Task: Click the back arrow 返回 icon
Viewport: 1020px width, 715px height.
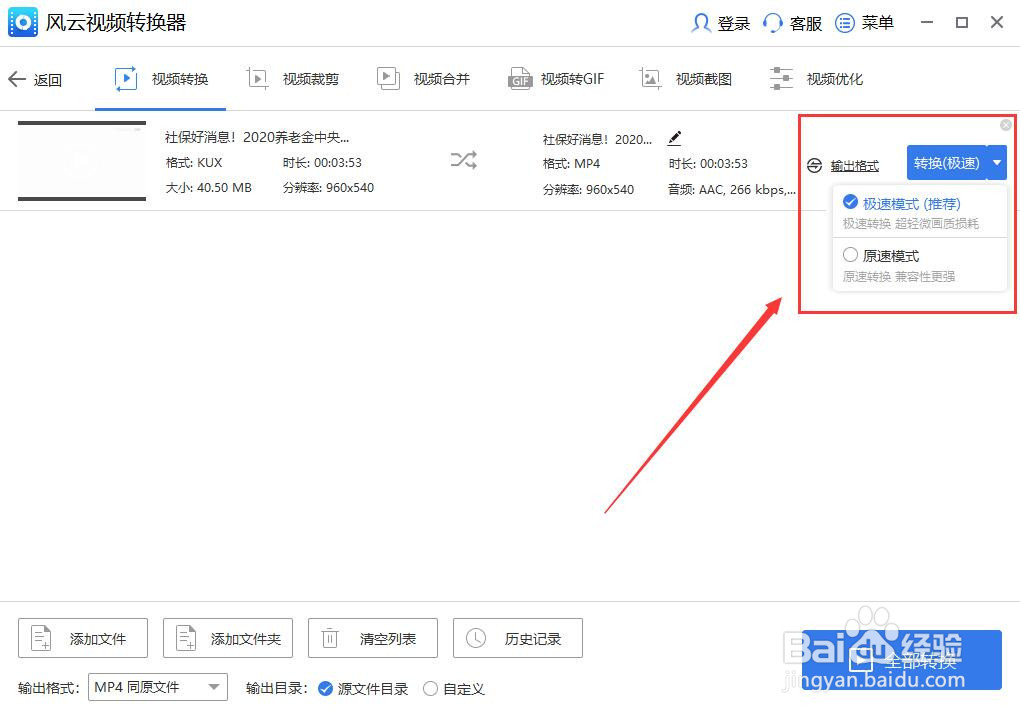Action: [x=18, y=80]
